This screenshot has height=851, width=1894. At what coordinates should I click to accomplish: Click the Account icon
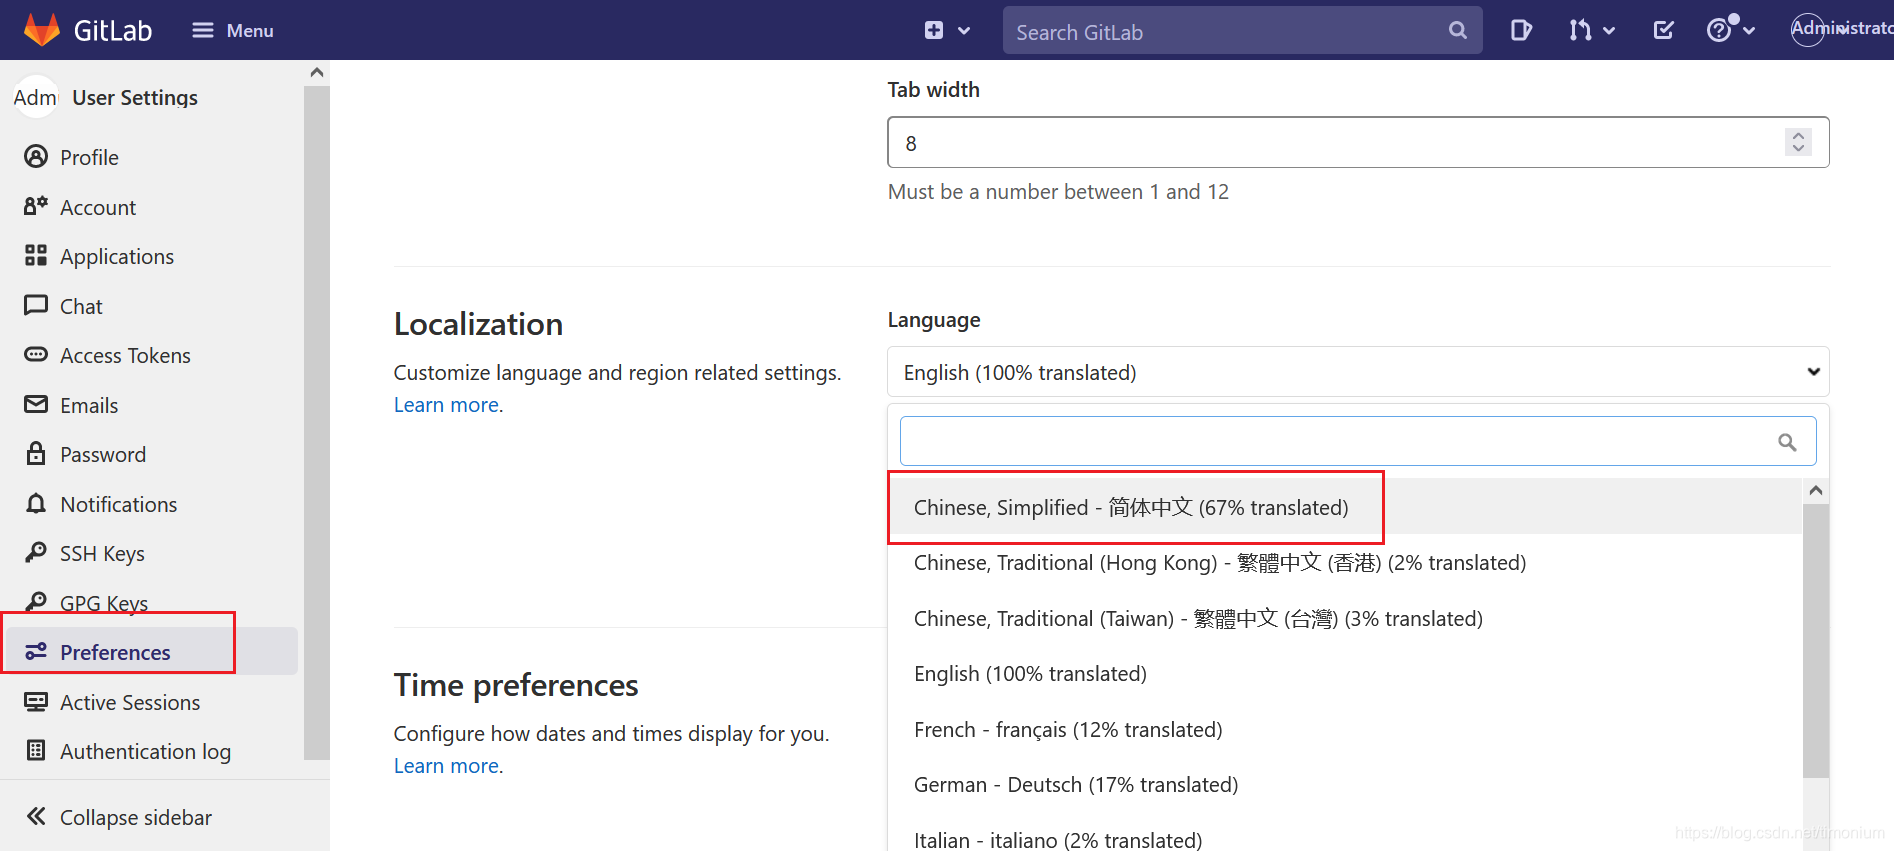(x=36, y=206)
